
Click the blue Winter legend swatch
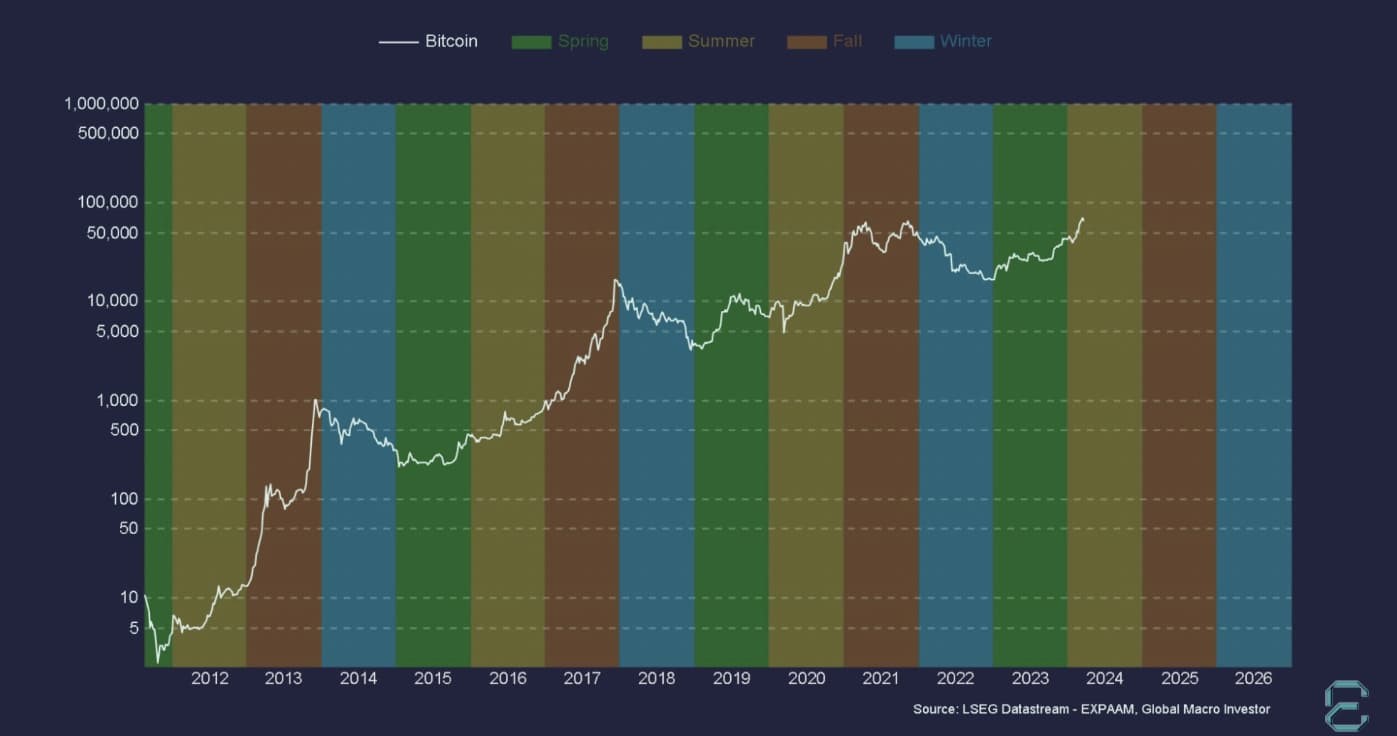pos(915,41)
